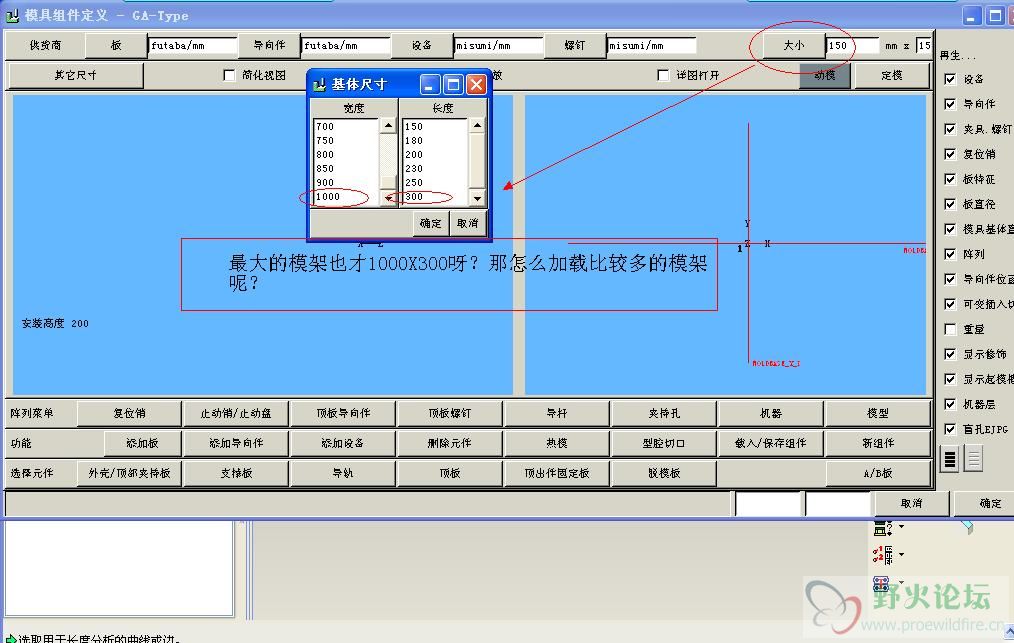The image size is (1014, 643).
Task: Click the red and blue ejector pin icon
Action: point(881,583)
